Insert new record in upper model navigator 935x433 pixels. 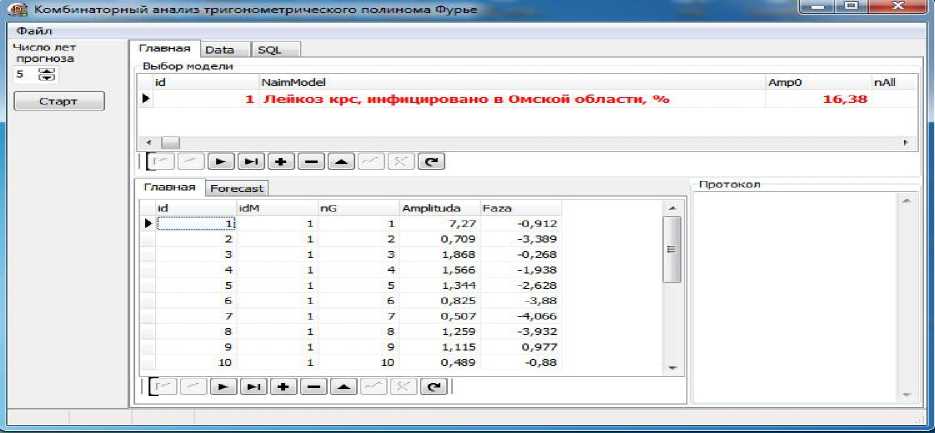click(x=282, y=160)
